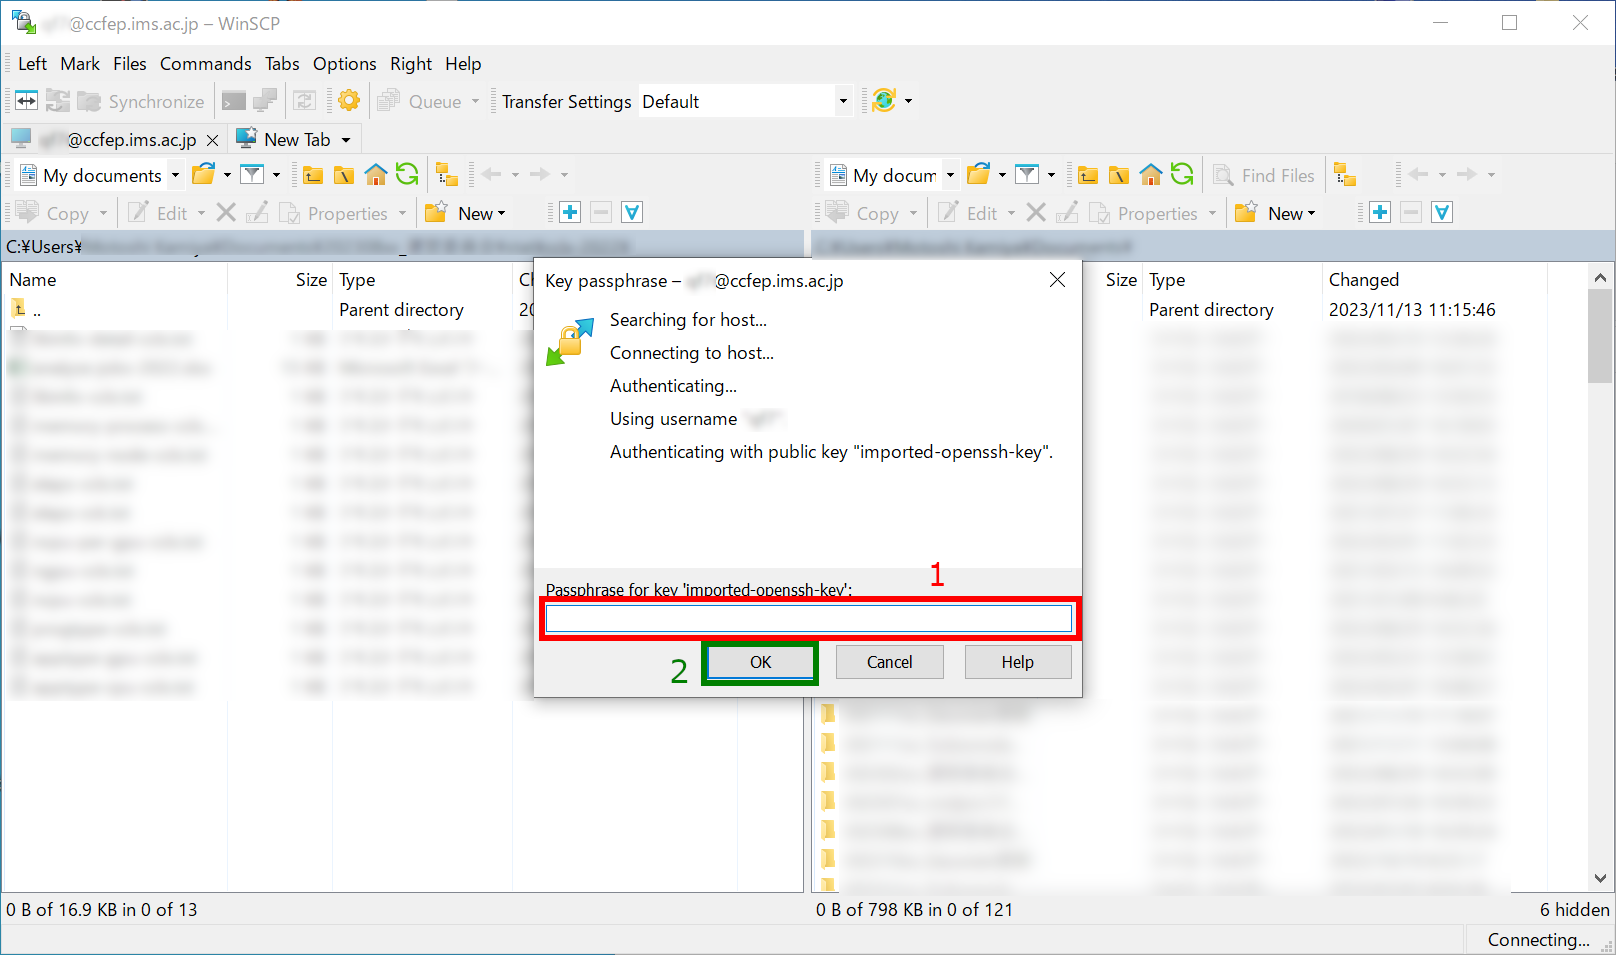Open the Tabs menu

click(282, 63)
